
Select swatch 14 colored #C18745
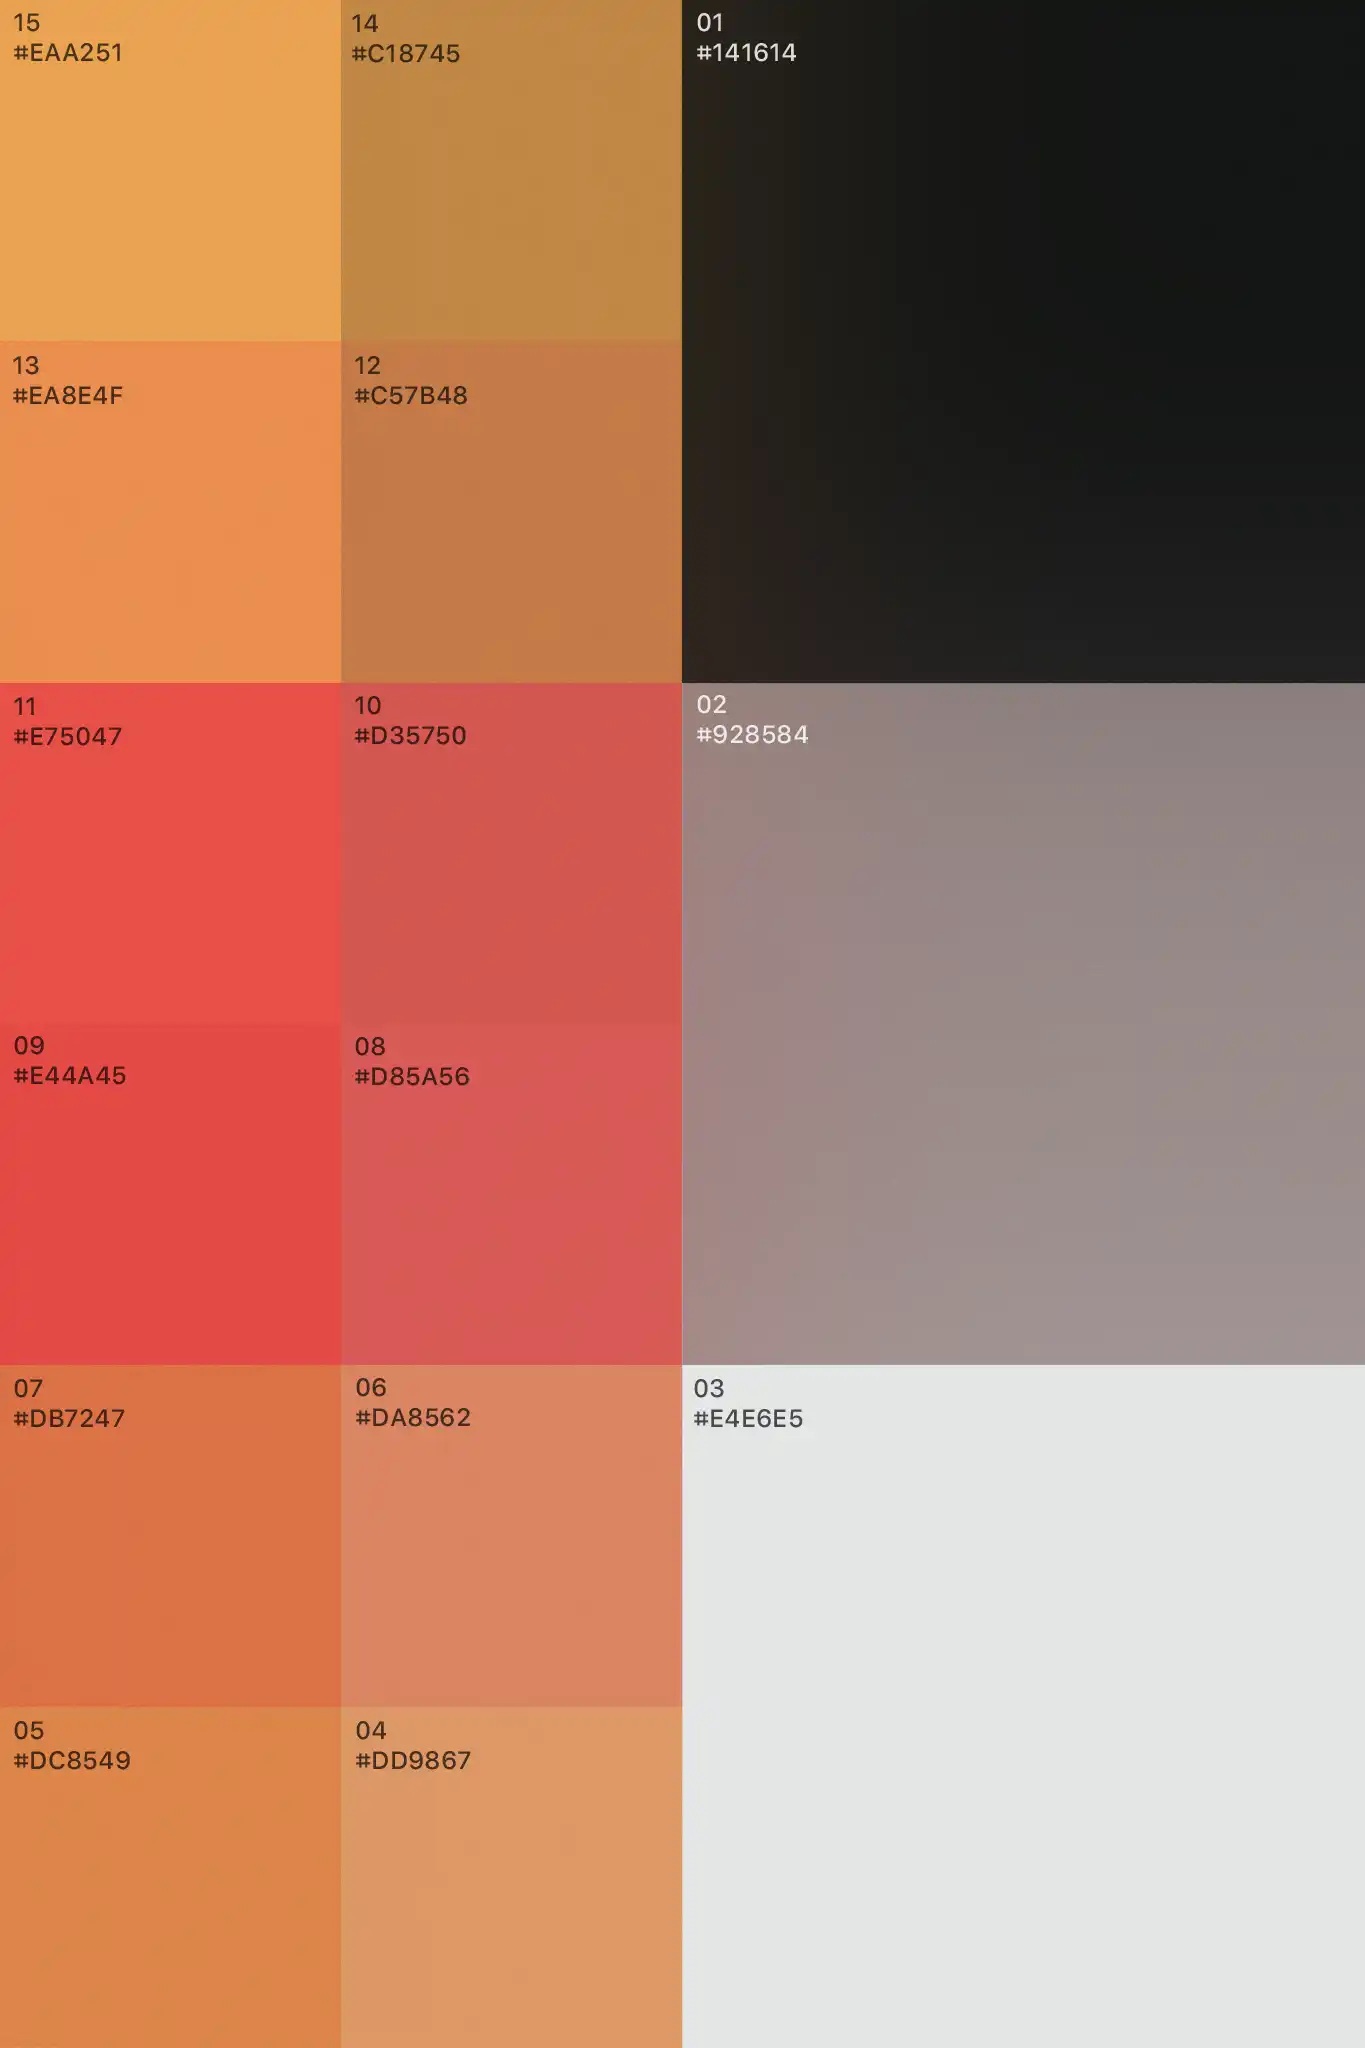(511, 170)
